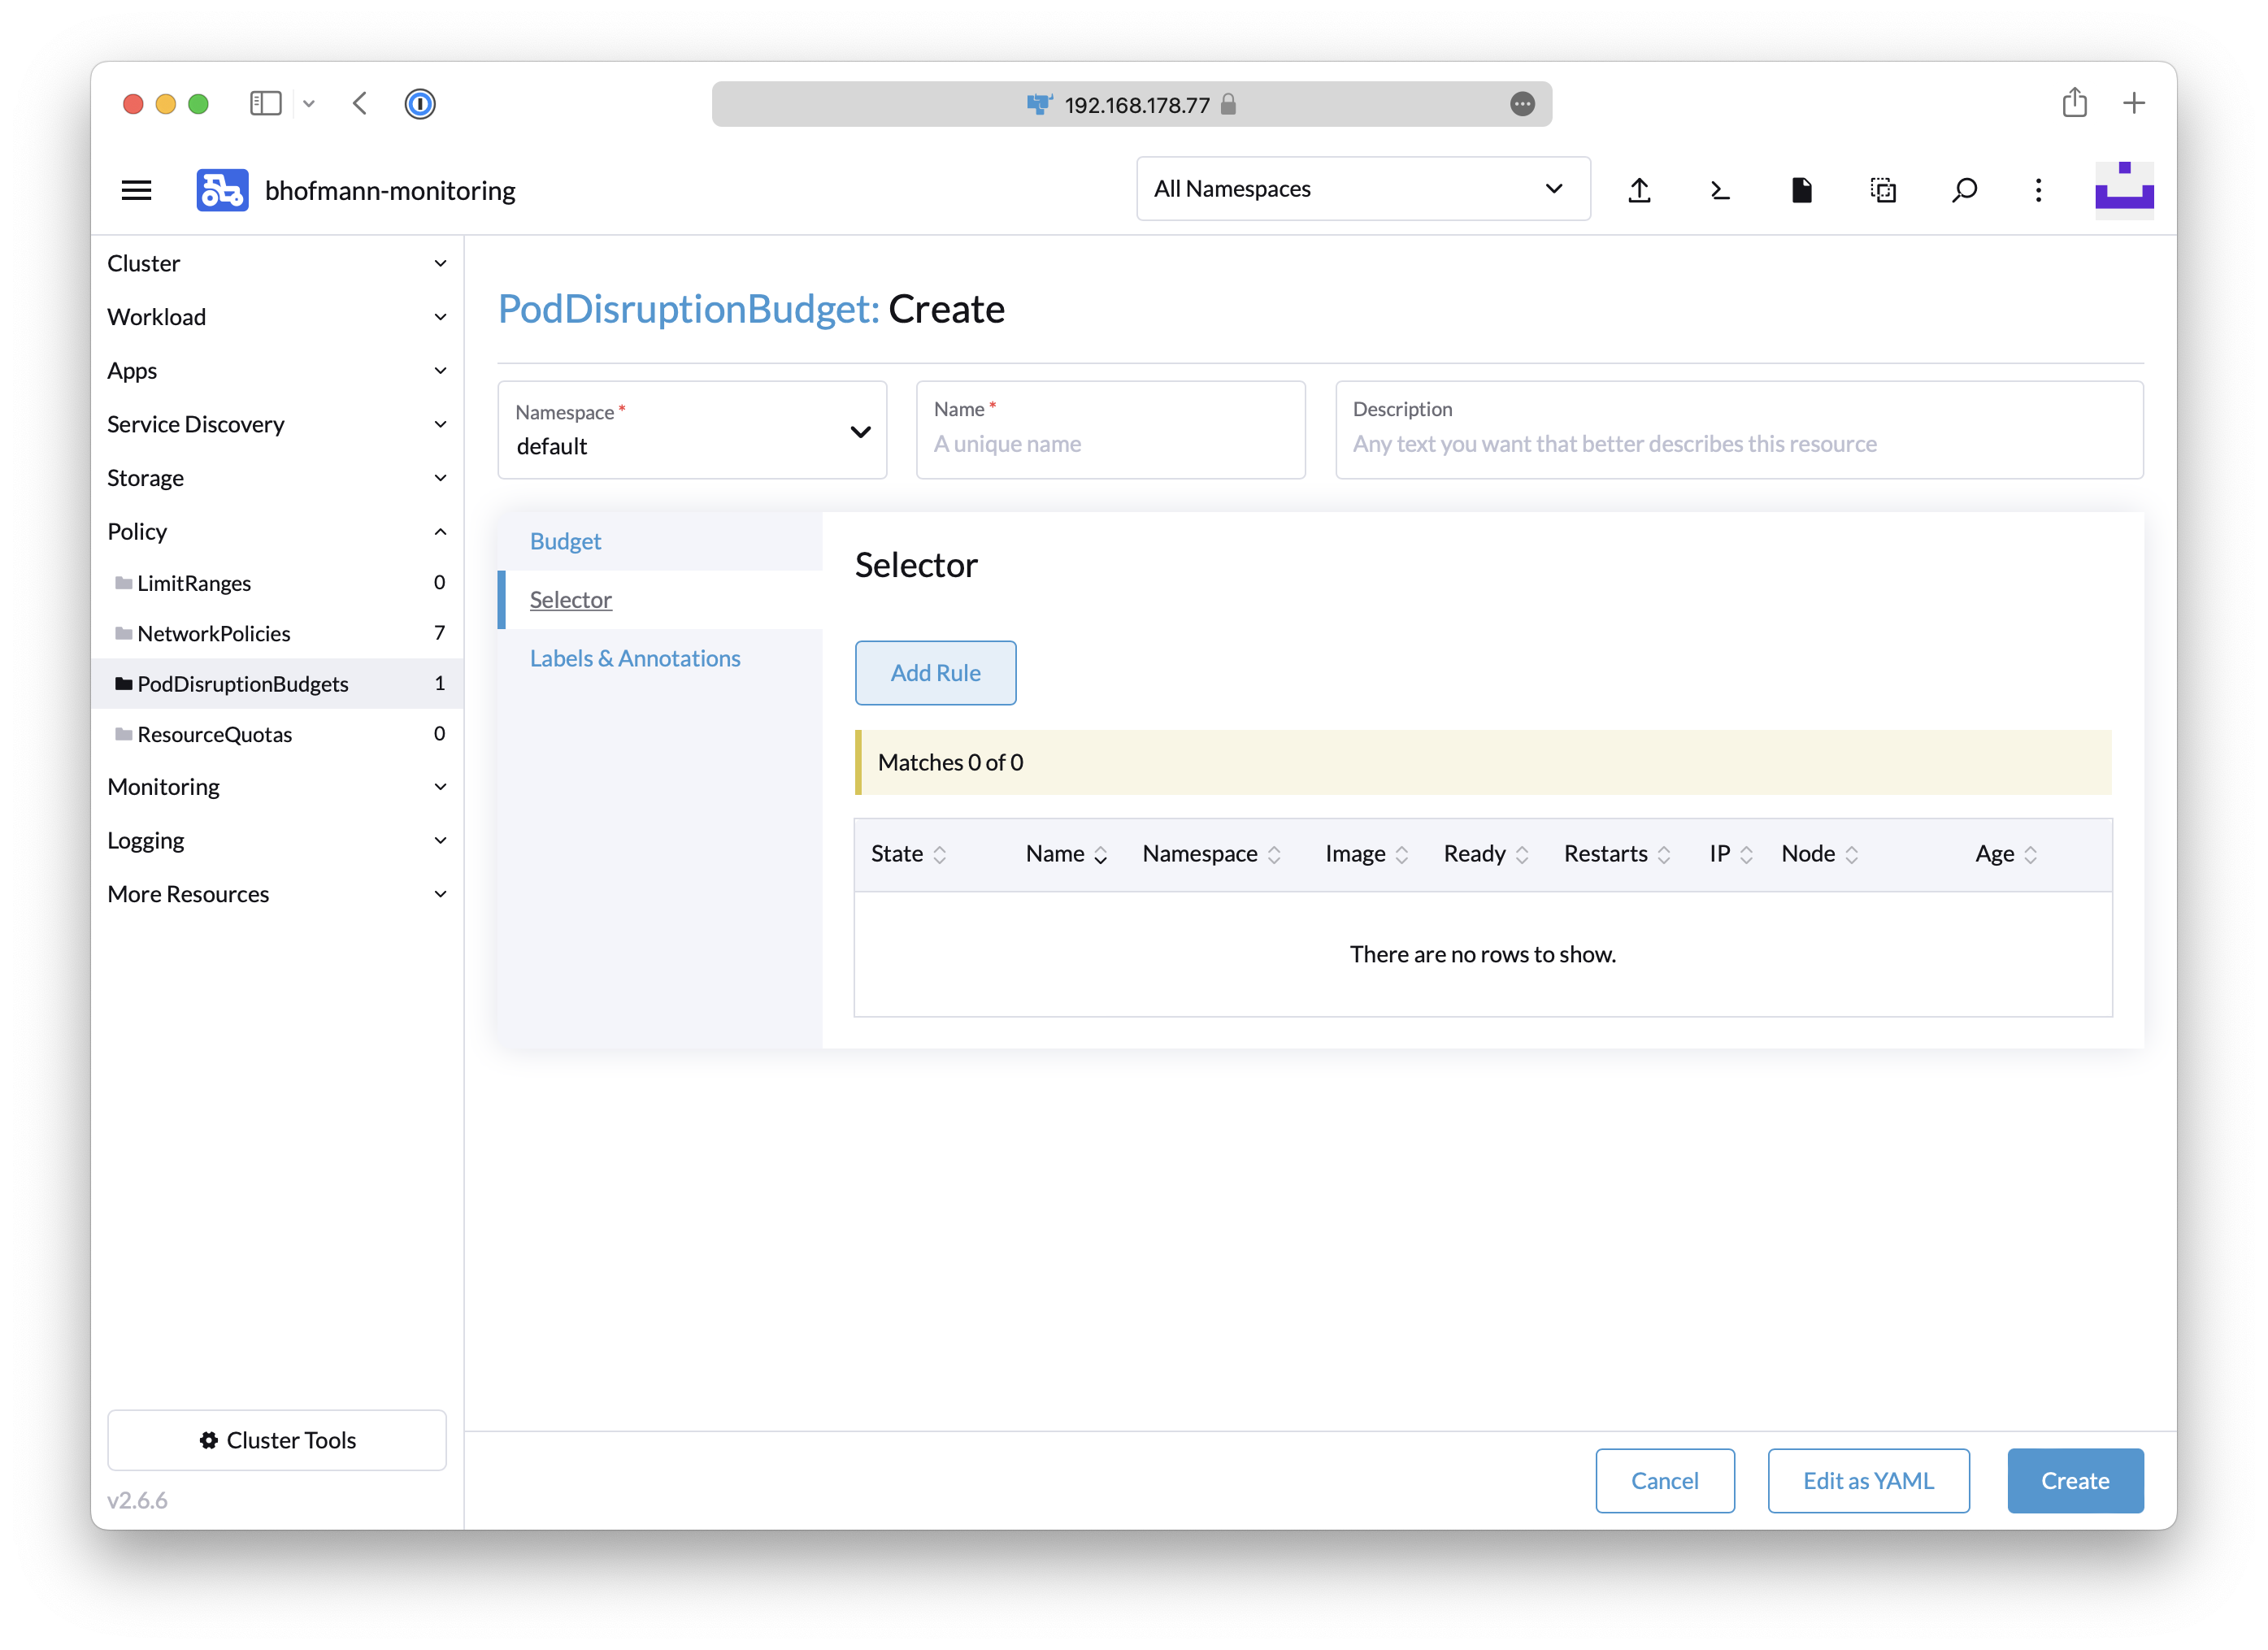
Task: Copy KubeConfig to clipboard icon
Action: (x=1883, y=190)
